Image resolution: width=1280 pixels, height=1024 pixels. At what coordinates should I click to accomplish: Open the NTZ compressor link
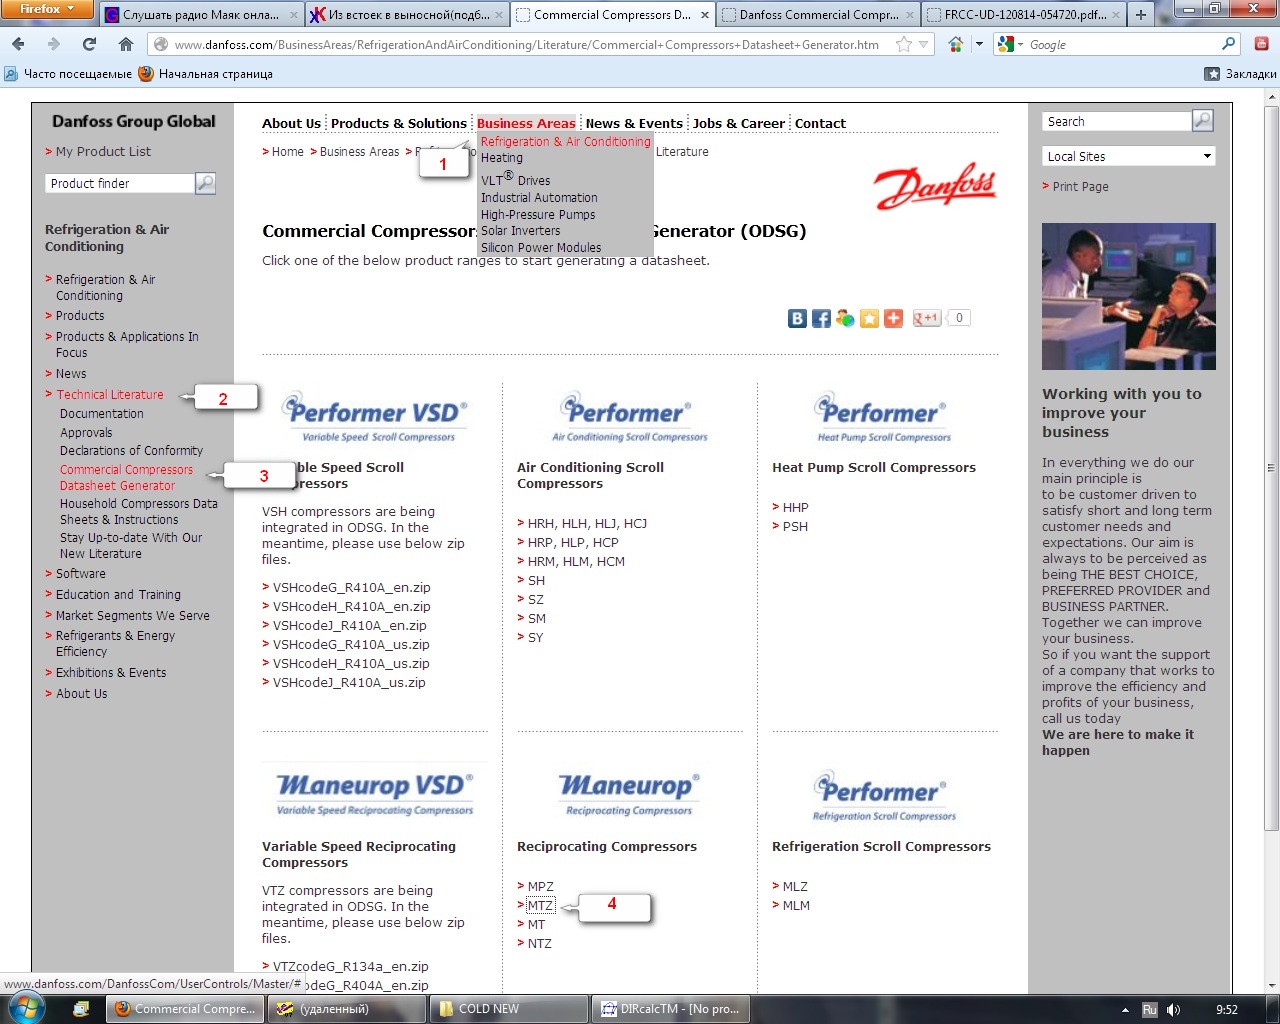(539, 943)
